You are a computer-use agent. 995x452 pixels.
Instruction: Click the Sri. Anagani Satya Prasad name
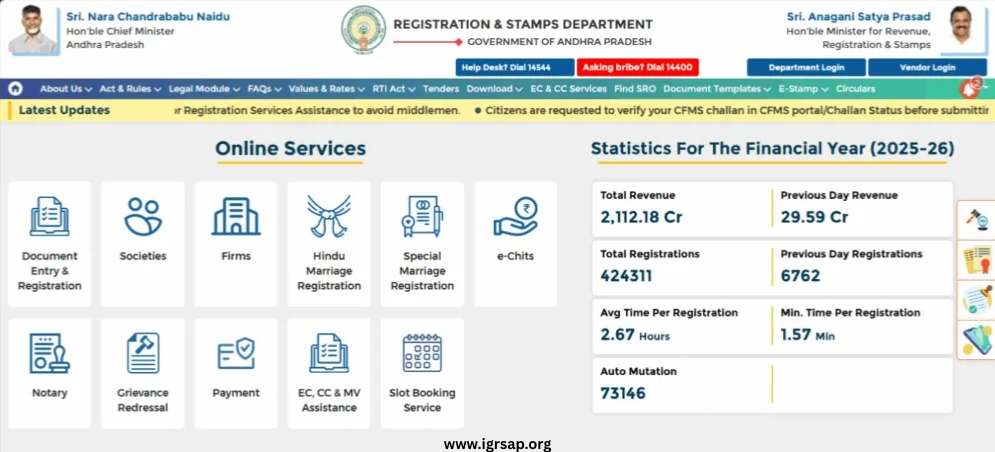click(859, 17)
